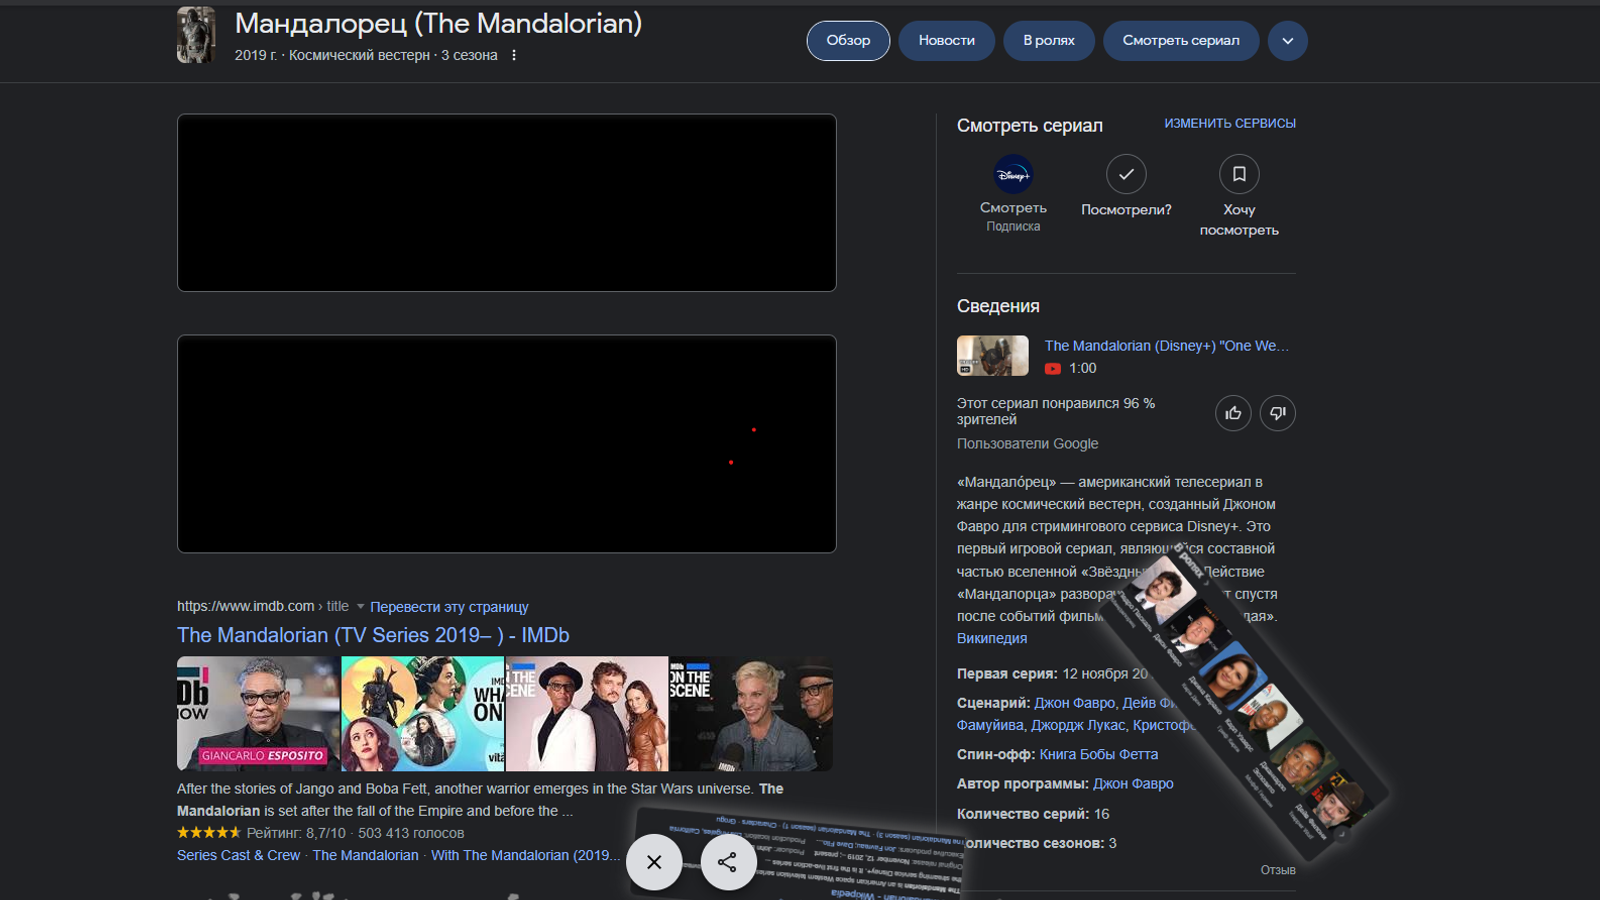1600x900 pixels.
Task: Click the https://www.imdb.com URL text
Action: point(246,607)
